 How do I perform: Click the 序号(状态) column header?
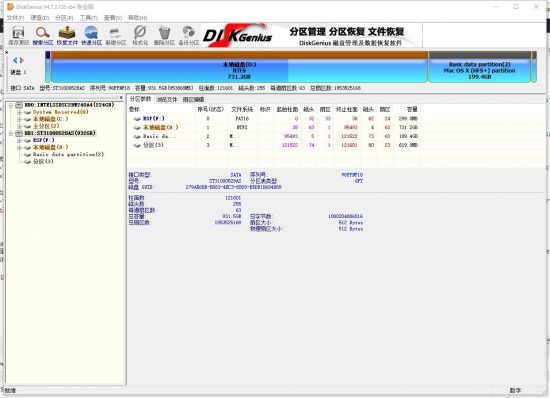tap(210, 109)
